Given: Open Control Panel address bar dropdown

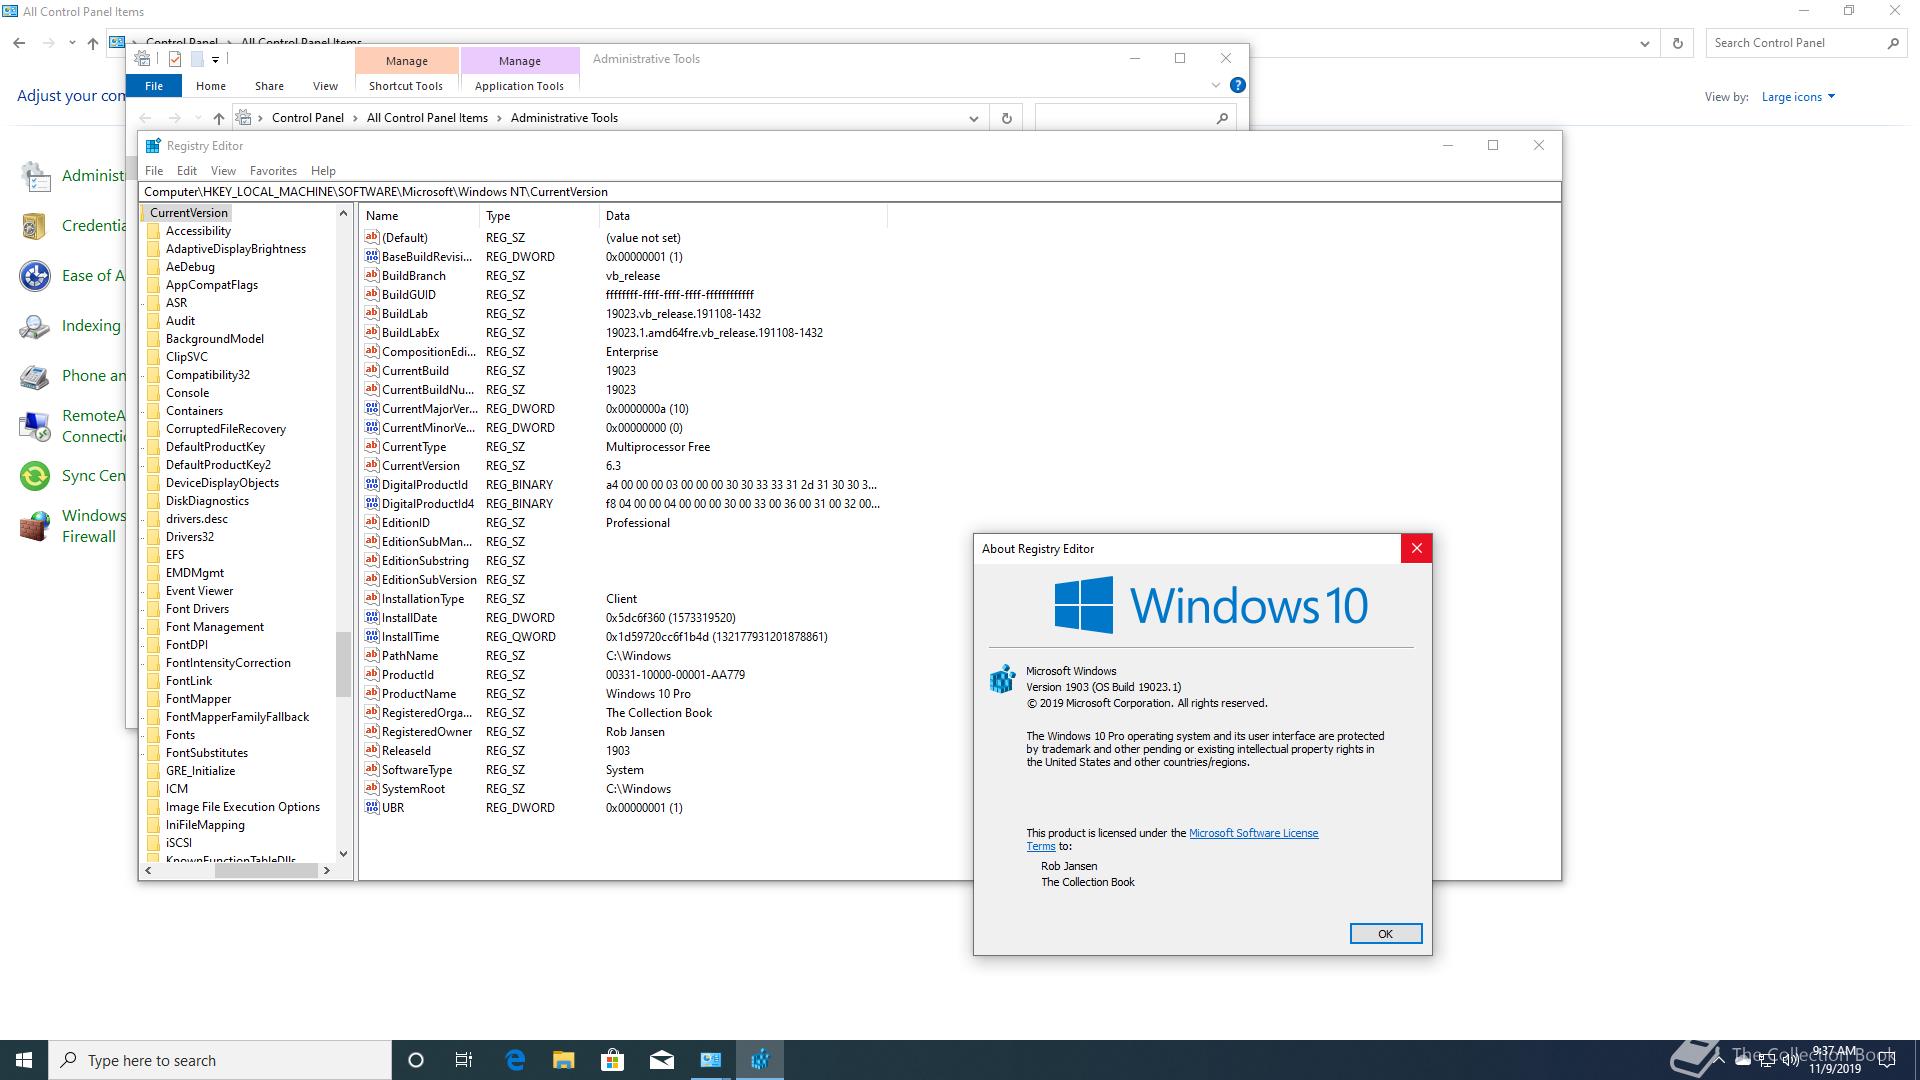Looking at the screenshot, I should pos(1645,43).
